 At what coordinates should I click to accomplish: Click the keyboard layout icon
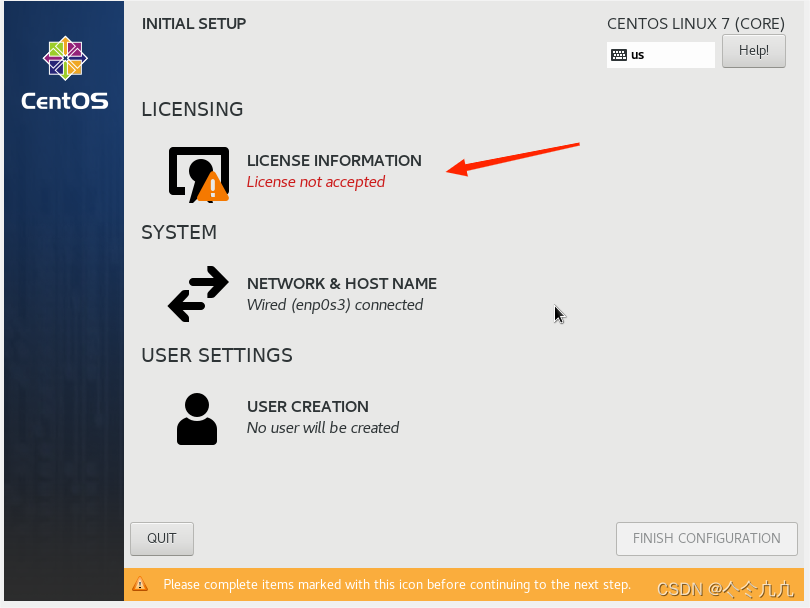click(x=619, y=55)
